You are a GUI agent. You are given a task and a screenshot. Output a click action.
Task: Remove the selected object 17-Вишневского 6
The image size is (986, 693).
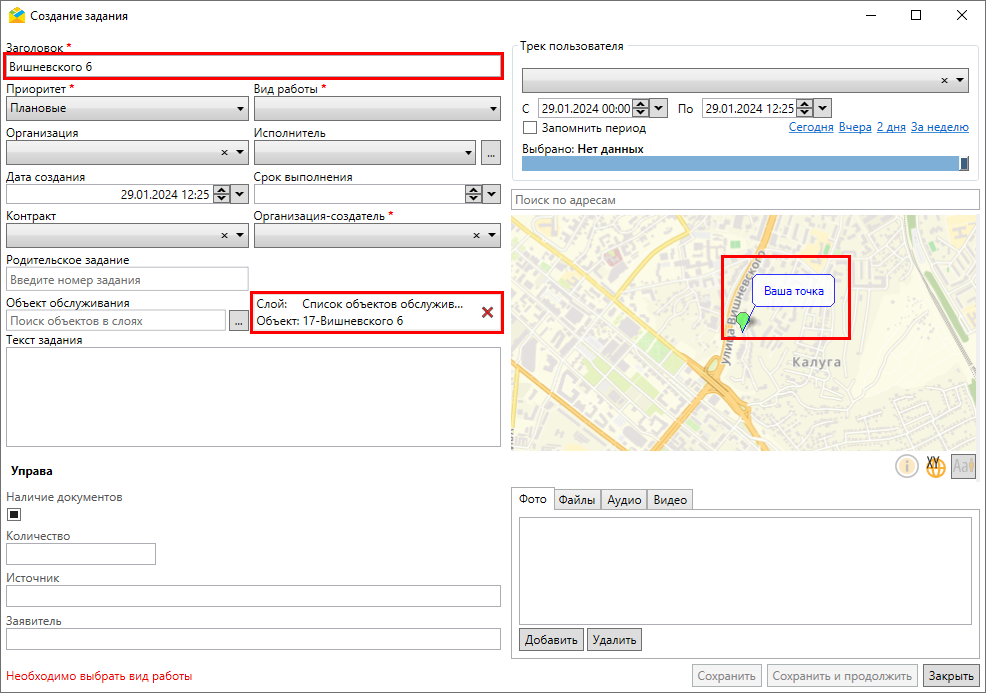coord(487,312)
